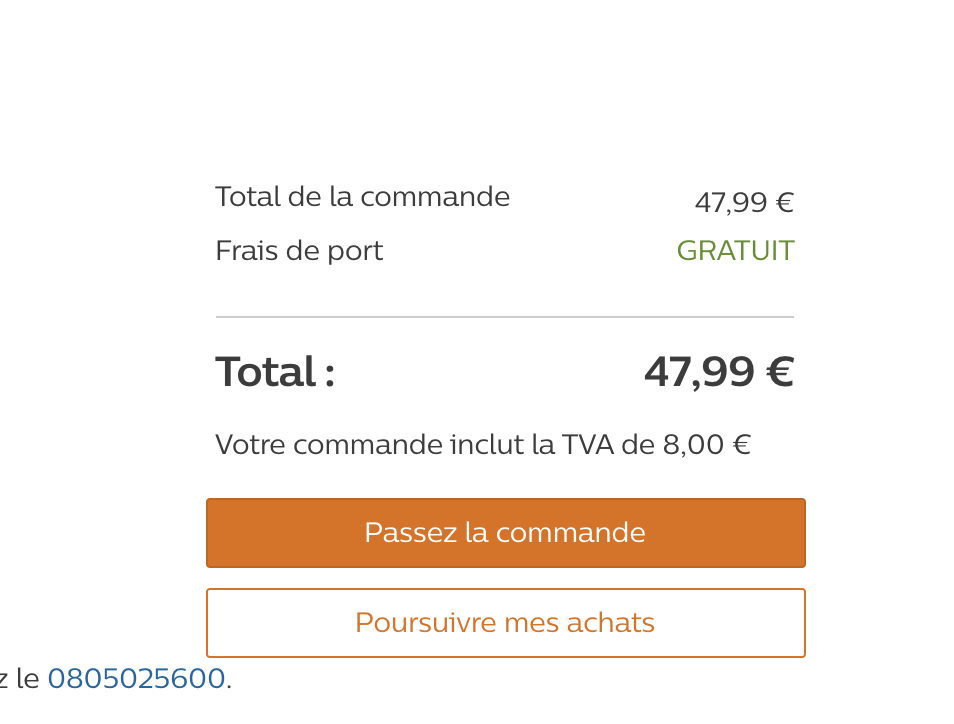
Task: Click the euro symbol in bold total
Action: (x=780, y=372)
